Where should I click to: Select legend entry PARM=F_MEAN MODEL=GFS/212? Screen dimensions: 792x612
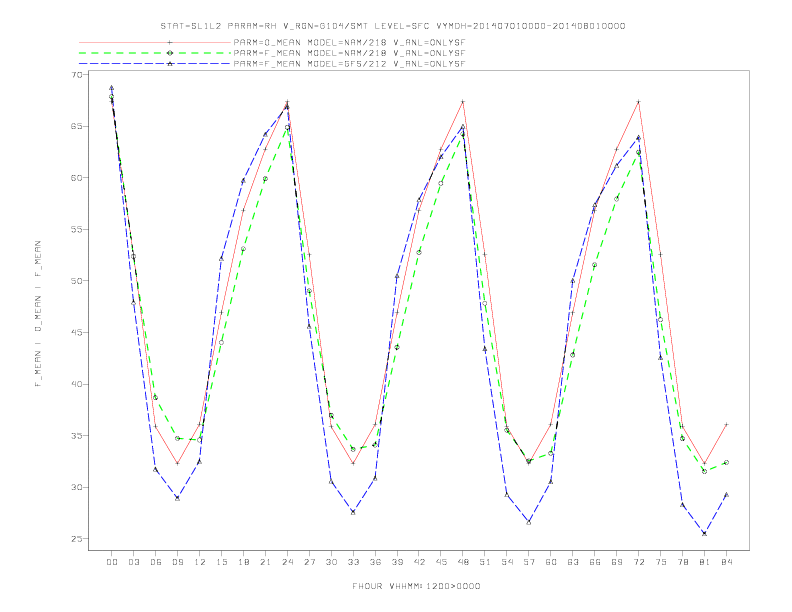[349, 64]
